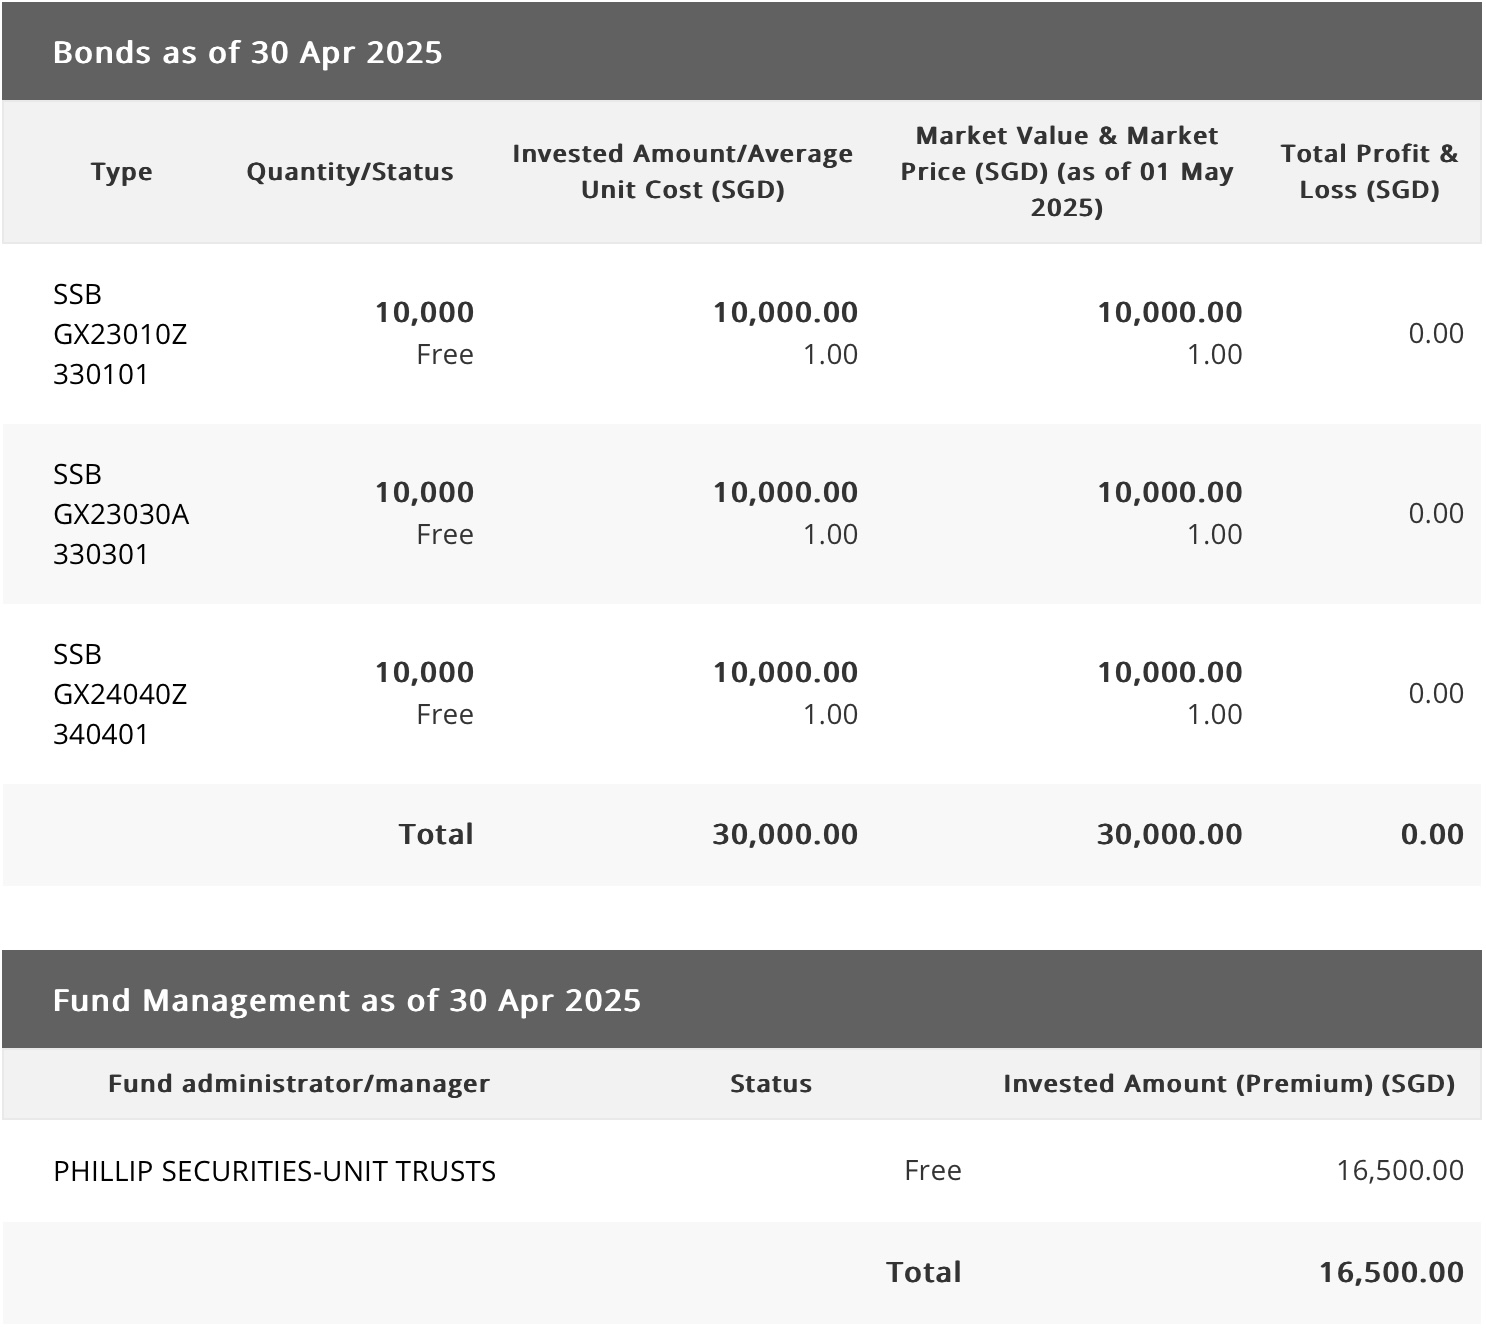Image resolution: width=1486 pixels, height=1336 pixels.
Task: Click the bond name SSB GX23010Z 330101
Action: 120,334
